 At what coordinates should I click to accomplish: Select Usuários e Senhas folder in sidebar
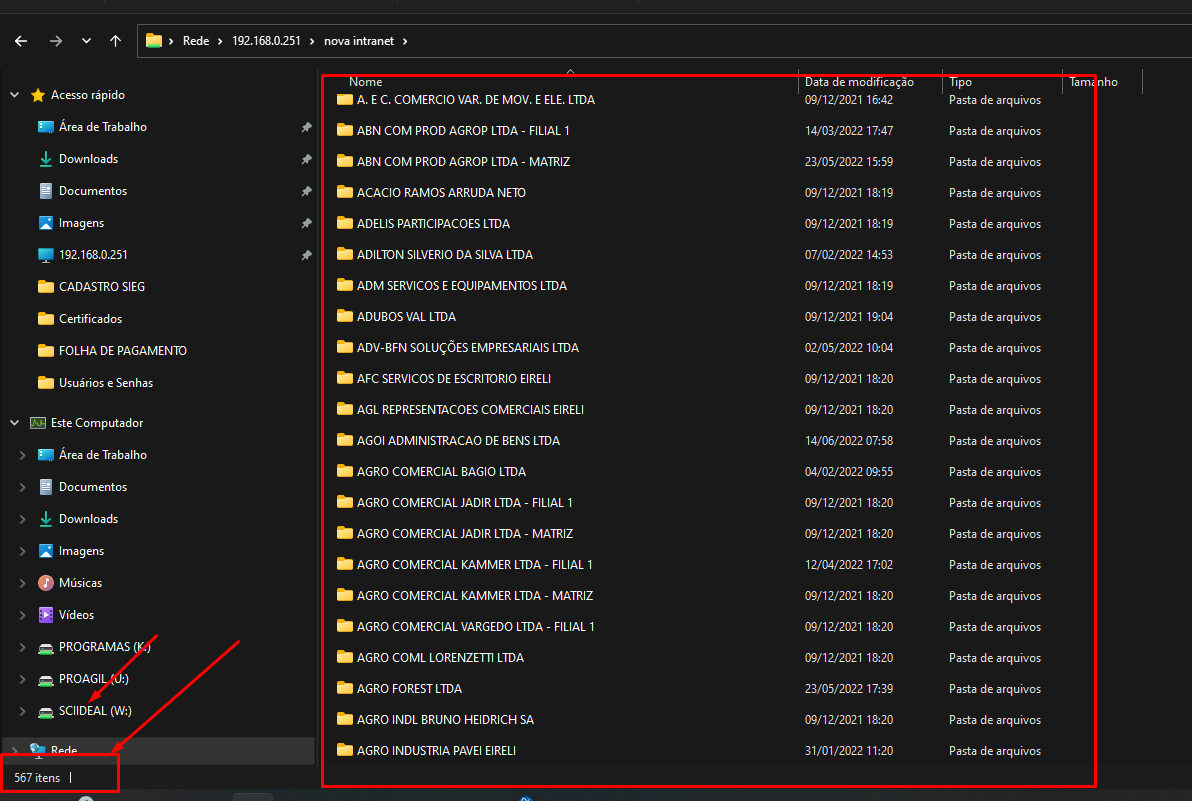pos(105,383)
